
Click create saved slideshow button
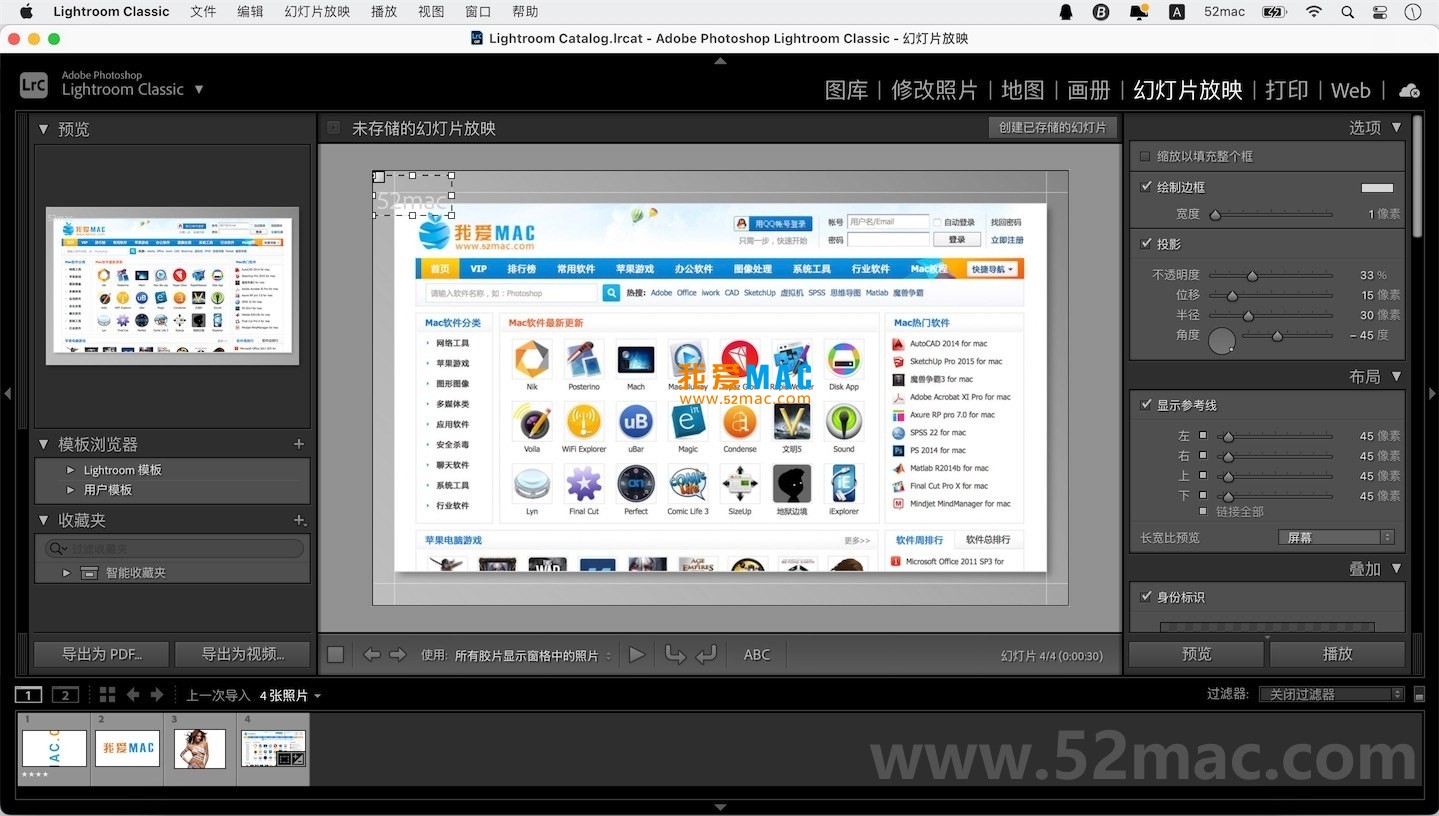click(x=1053, y=127)
